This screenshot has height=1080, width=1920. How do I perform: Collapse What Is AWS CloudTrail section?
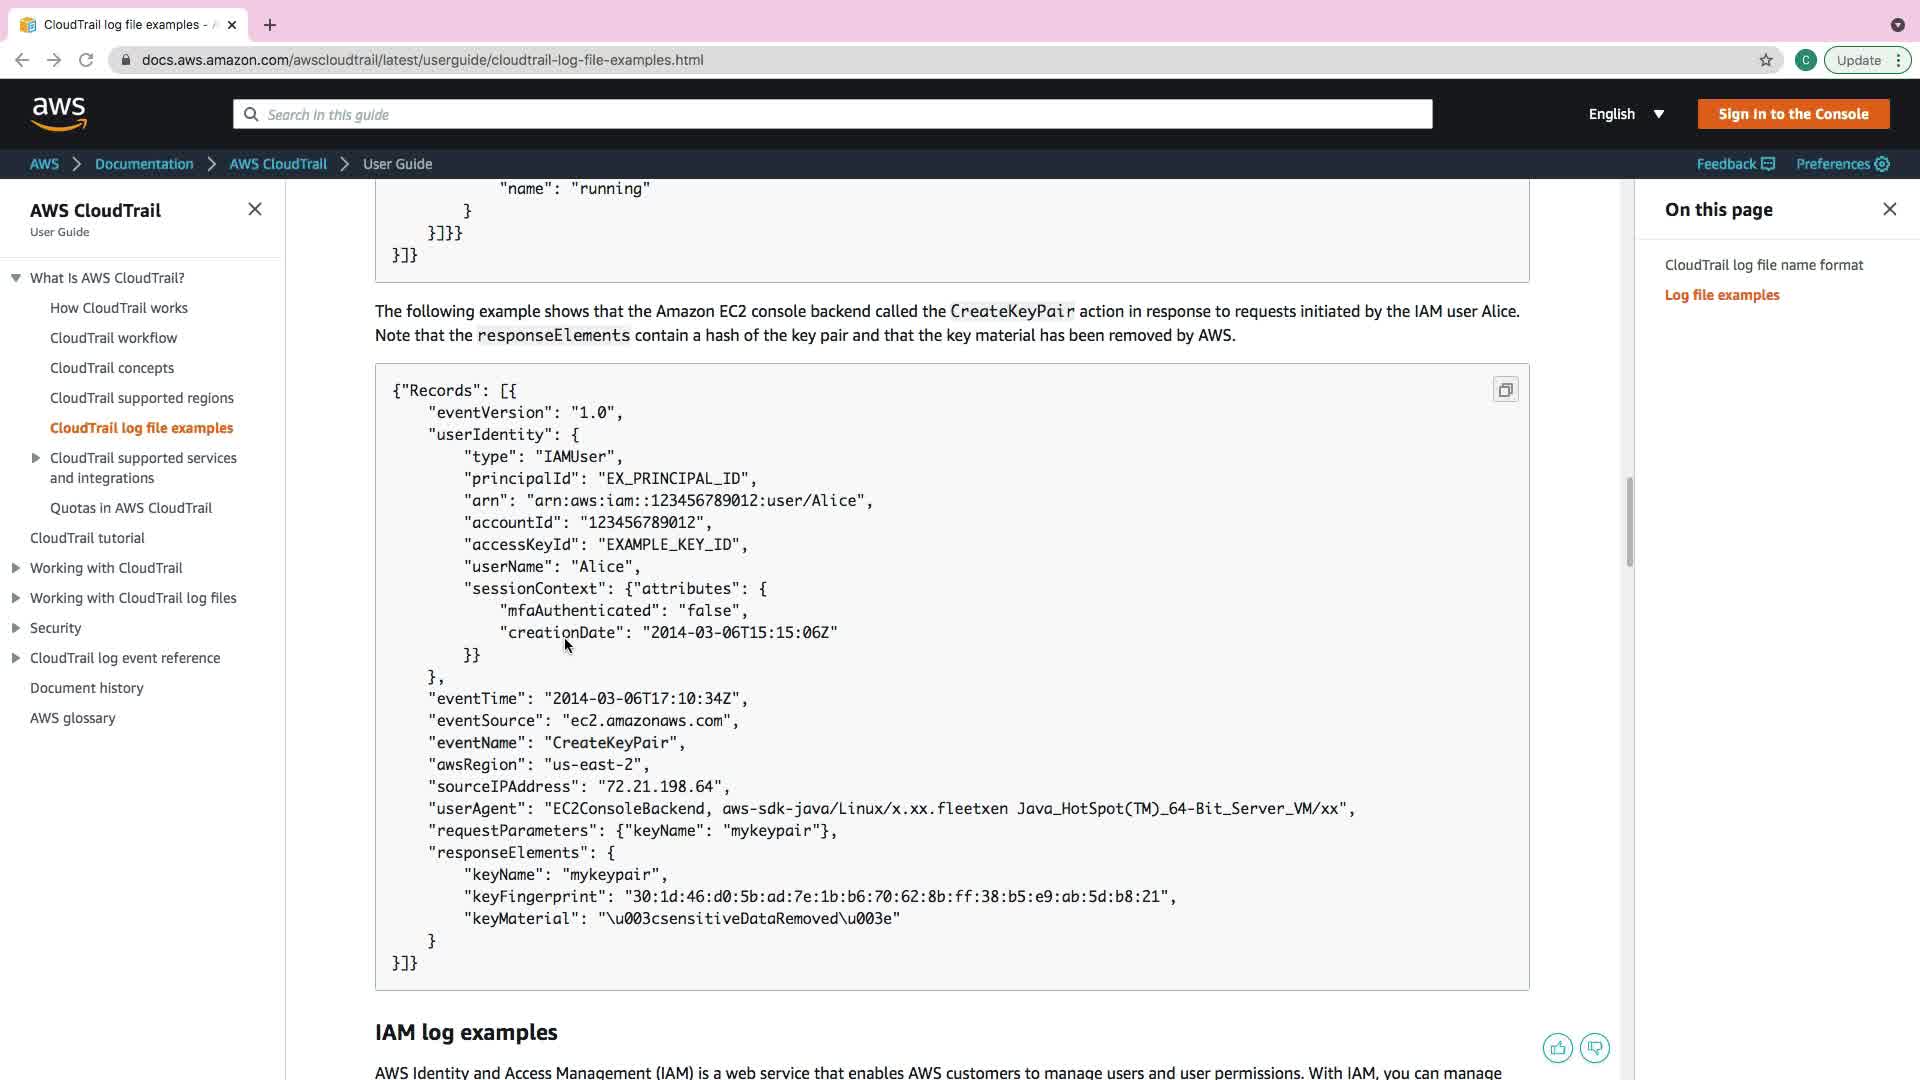coord(16,278)
